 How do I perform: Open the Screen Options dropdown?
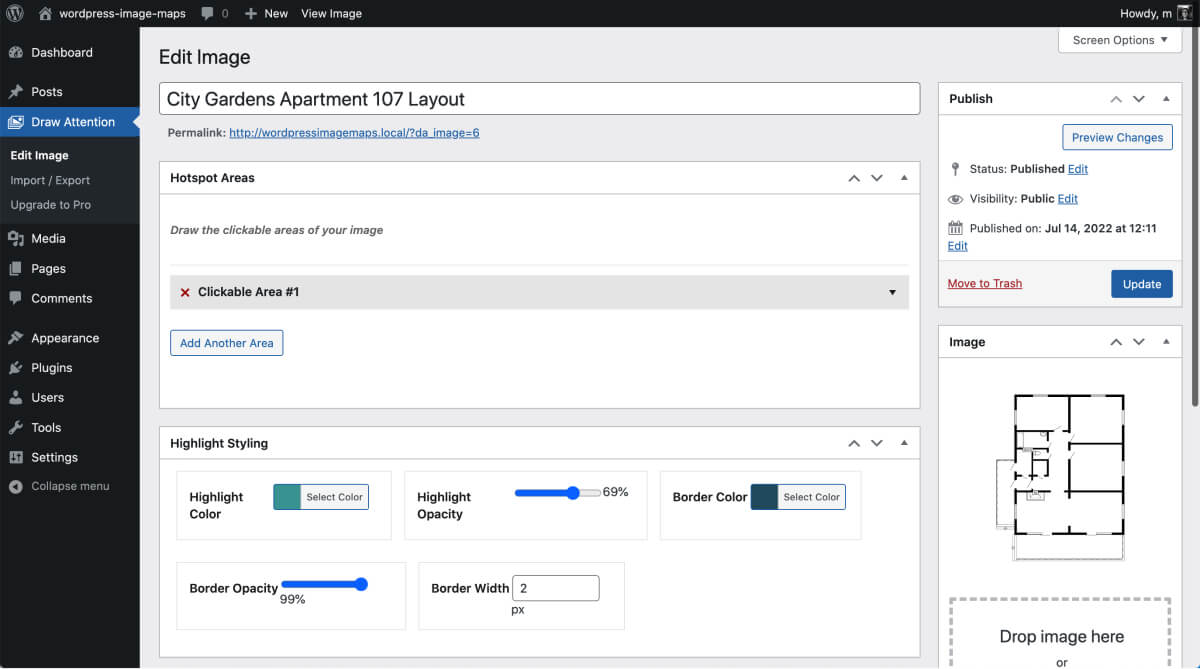[1119, 40]
